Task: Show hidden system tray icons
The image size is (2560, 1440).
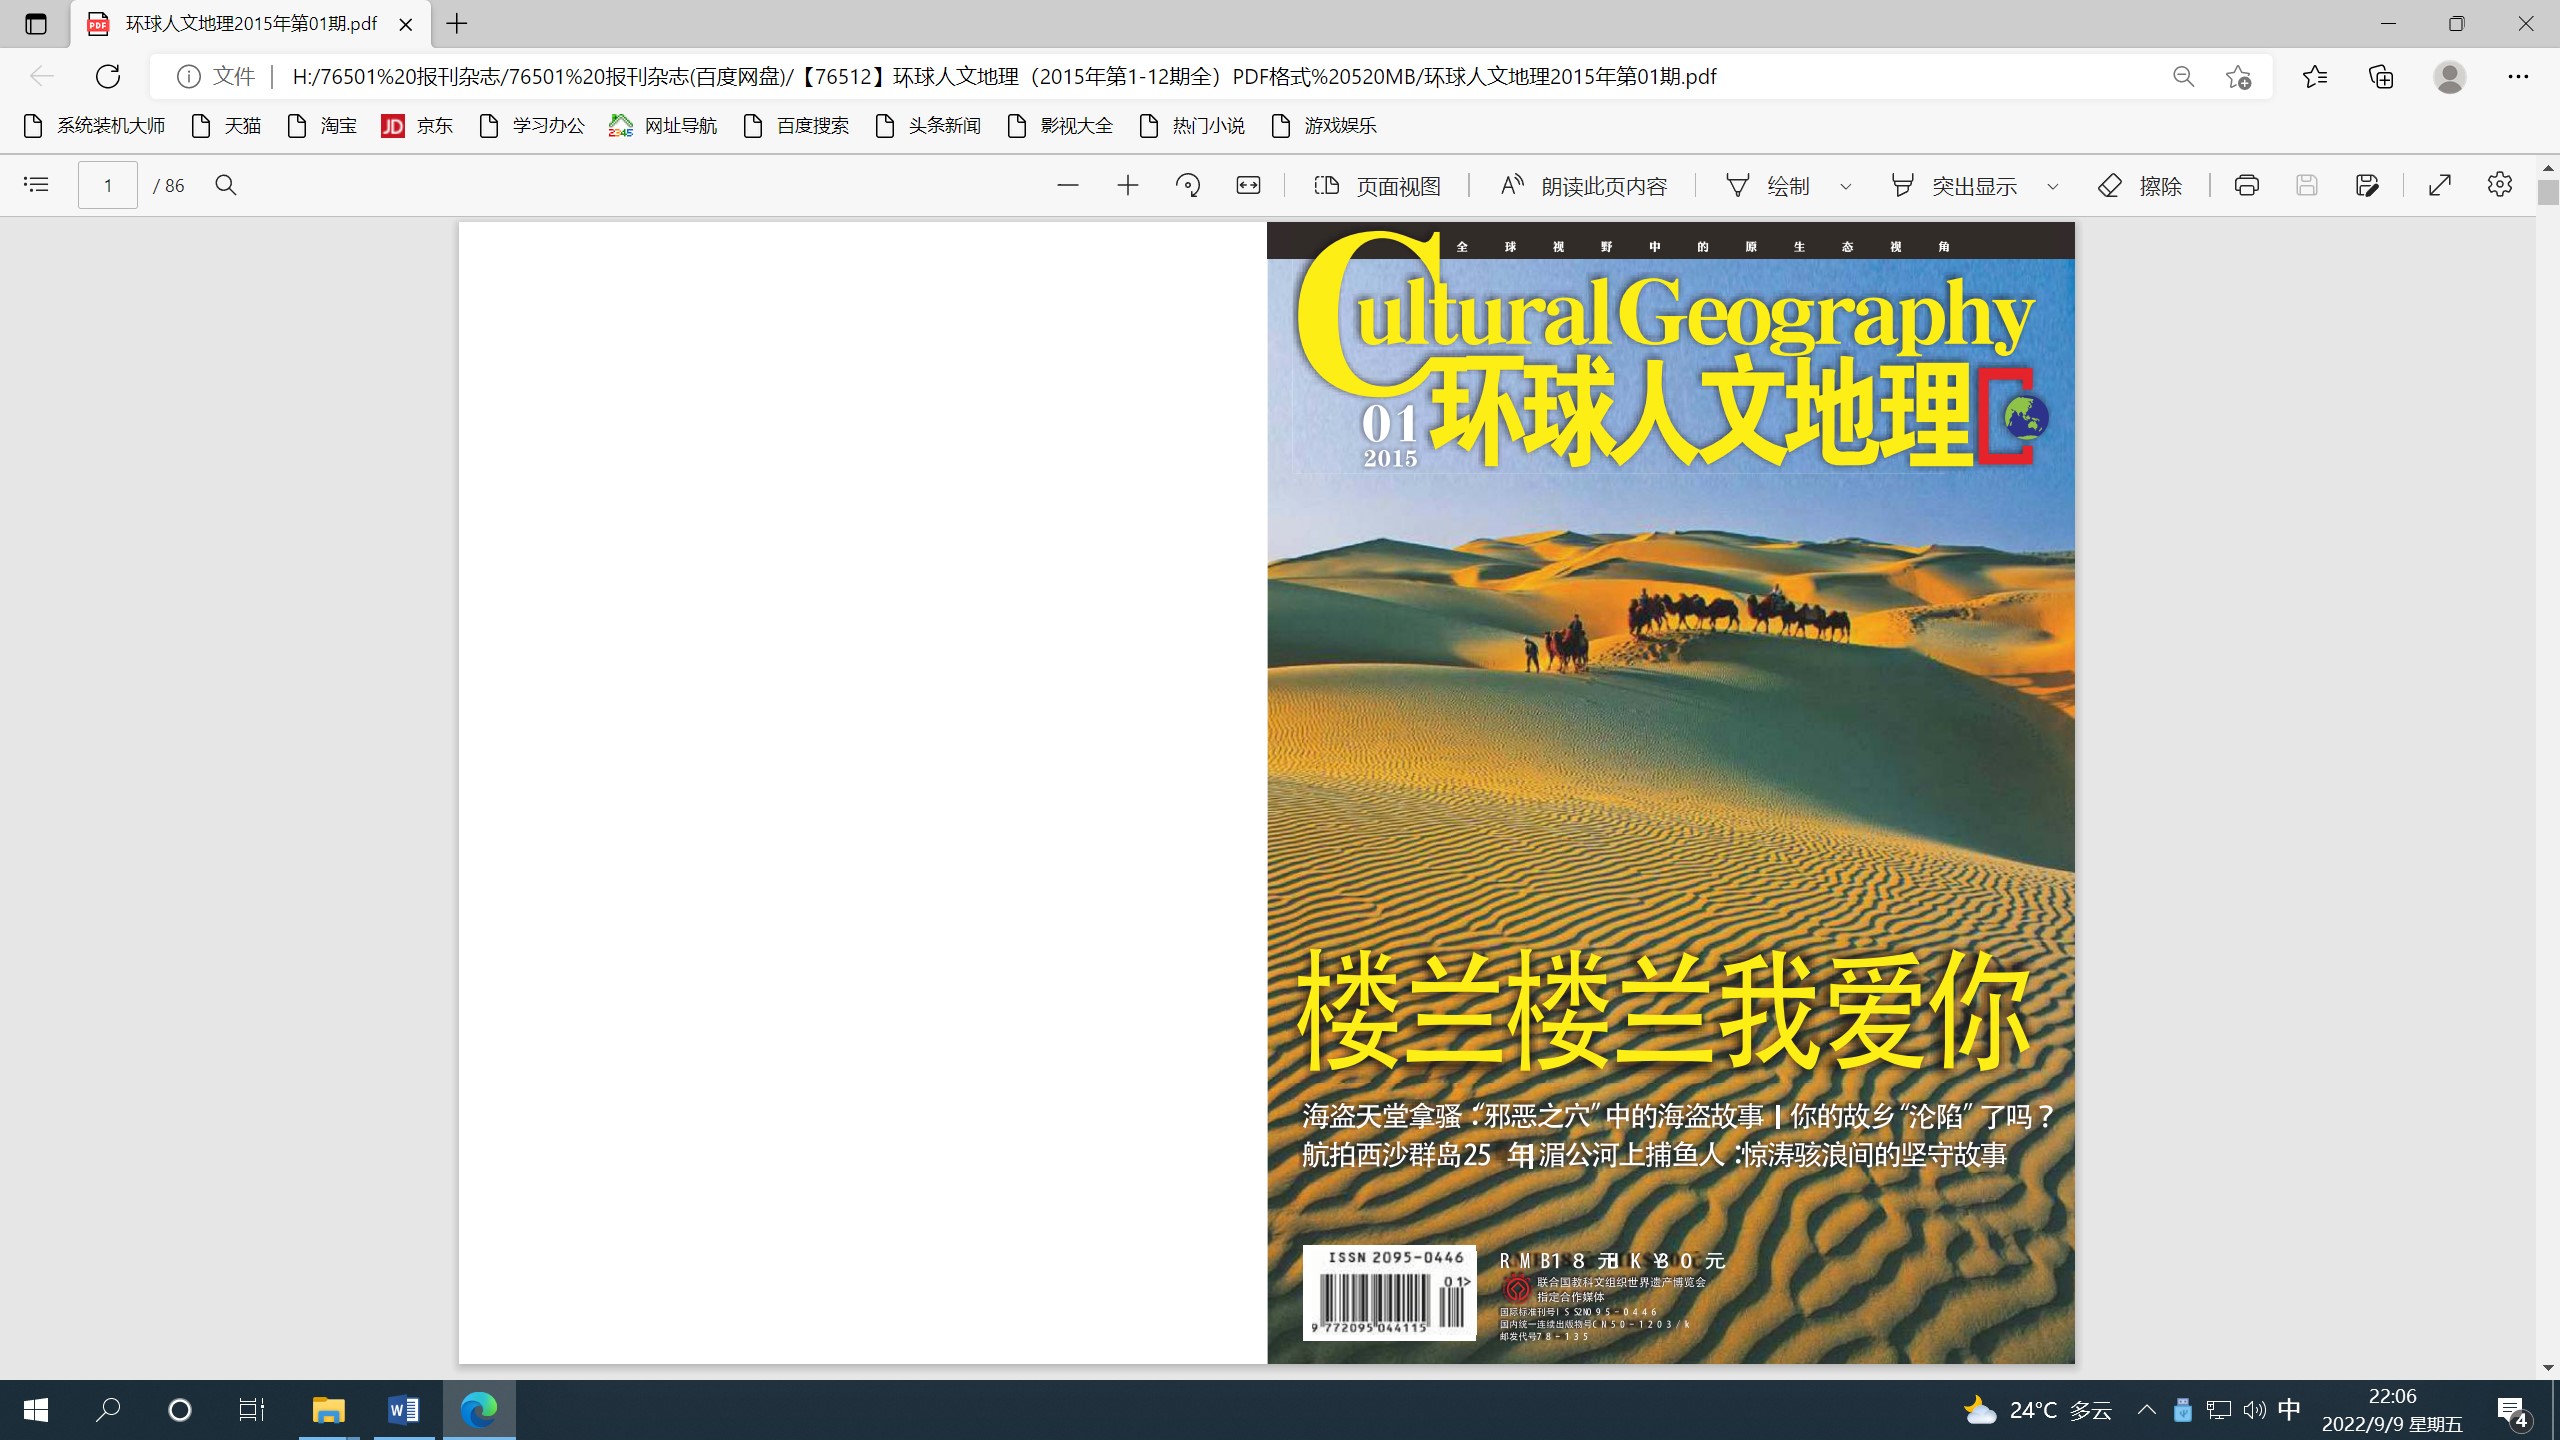Action: pyautogui.click(x=2146, y=1410)
